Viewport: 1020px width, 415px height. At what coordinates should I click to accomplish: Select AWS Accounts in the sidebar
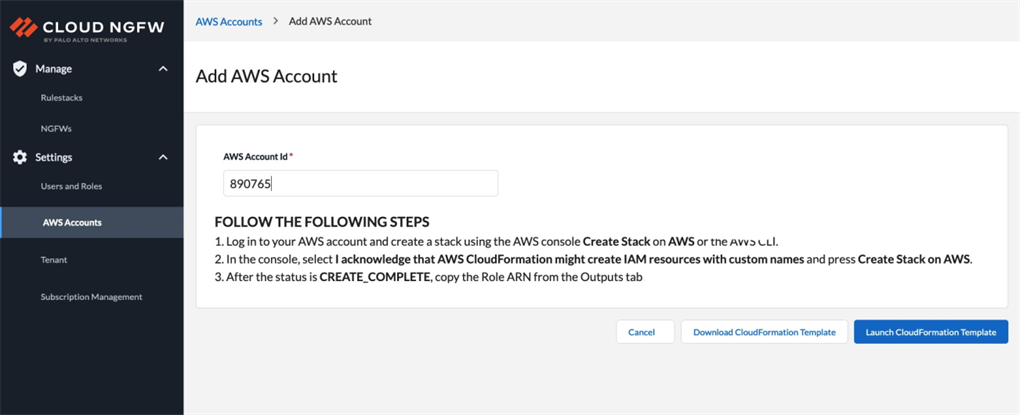click(72, 222)
